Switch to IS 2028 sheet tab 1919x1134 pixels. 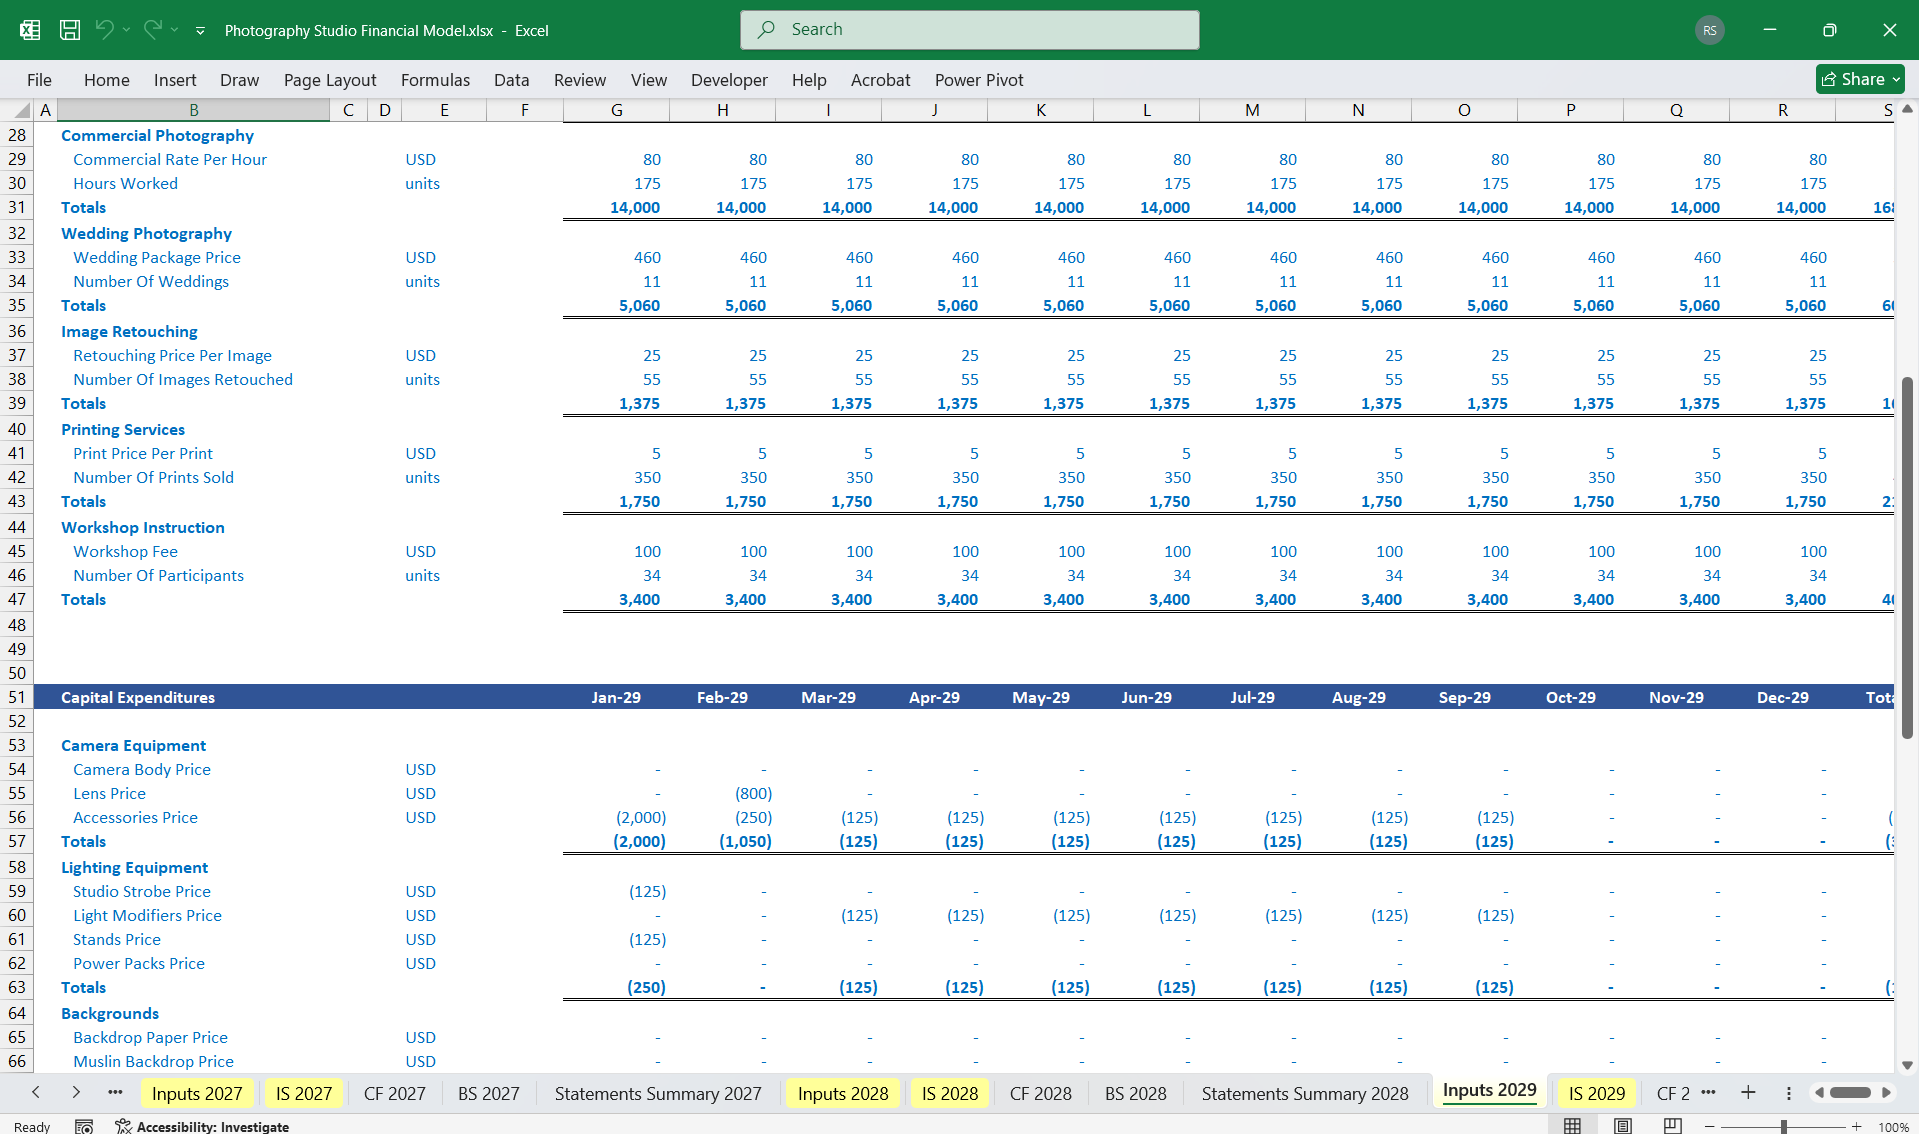pos(950,1093)
